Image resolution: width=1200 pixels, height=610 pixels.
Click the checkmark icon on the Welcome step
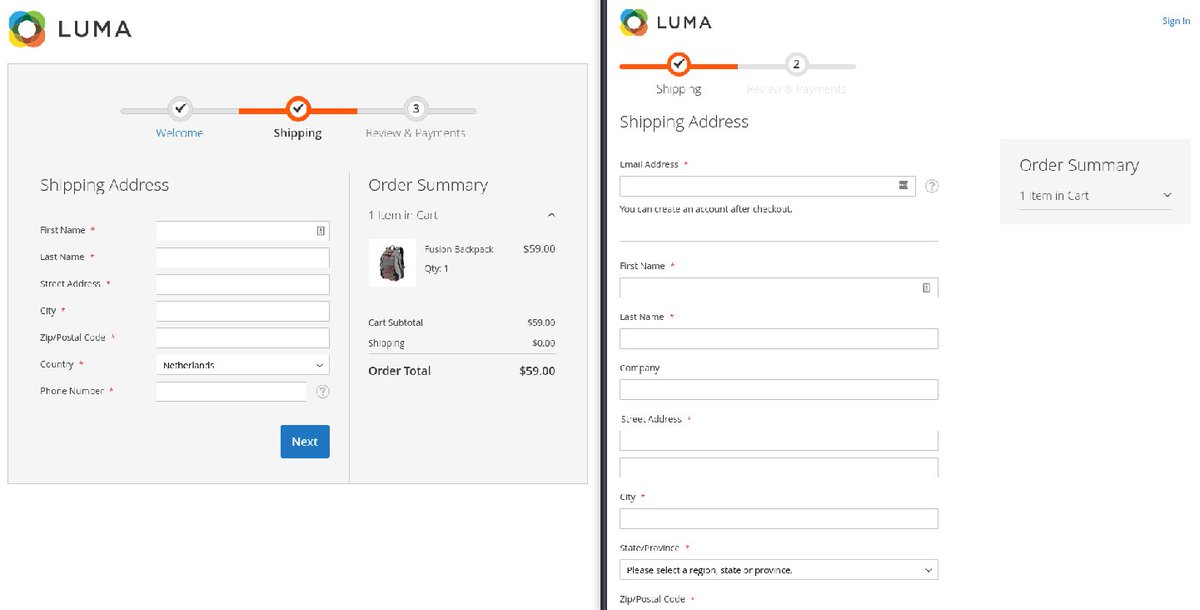point(180,108)
